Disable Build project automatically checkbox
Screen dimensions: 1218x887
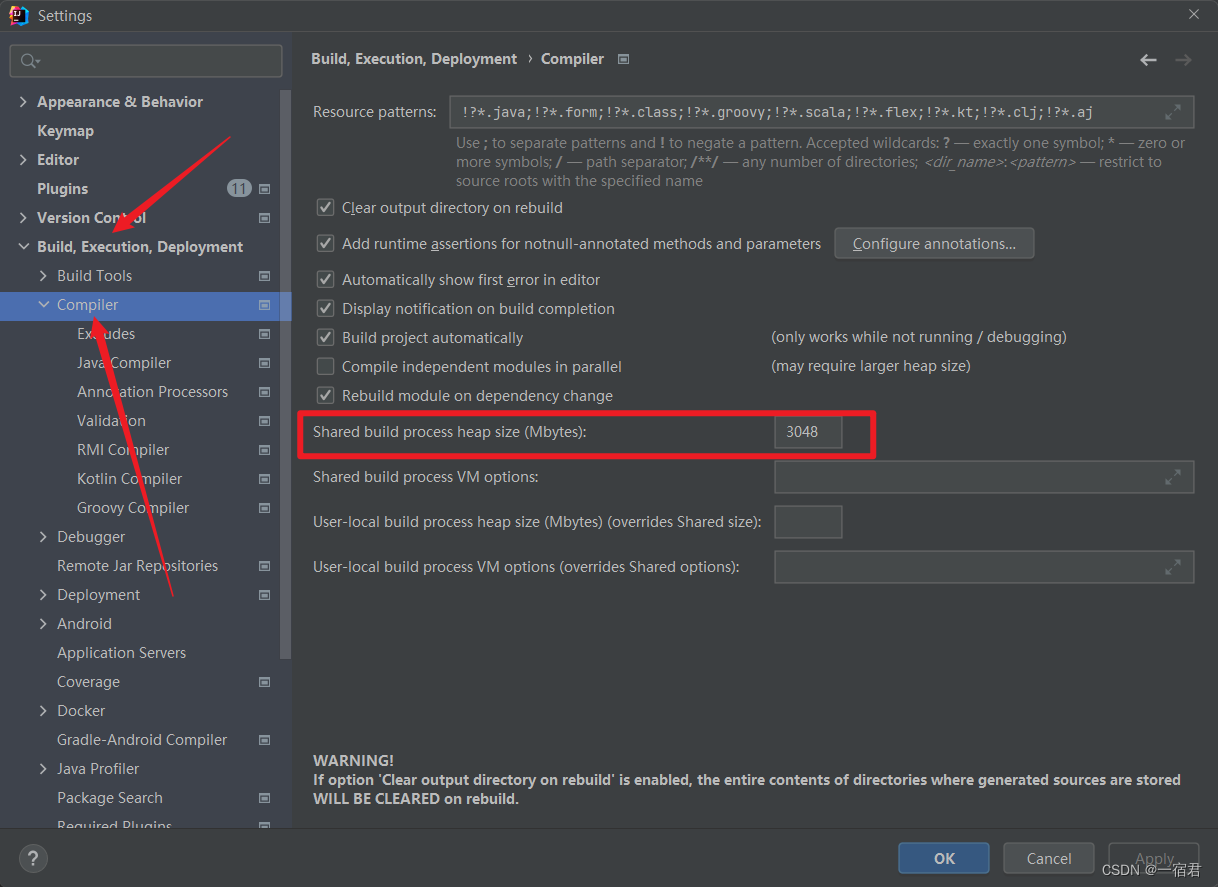325,338
